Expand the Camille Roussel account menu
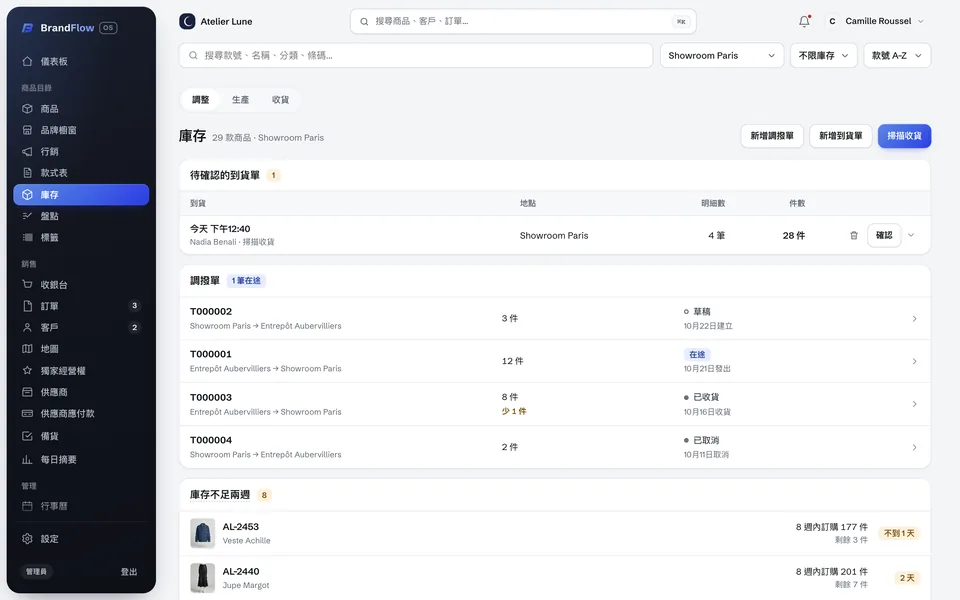 point(920,21)
